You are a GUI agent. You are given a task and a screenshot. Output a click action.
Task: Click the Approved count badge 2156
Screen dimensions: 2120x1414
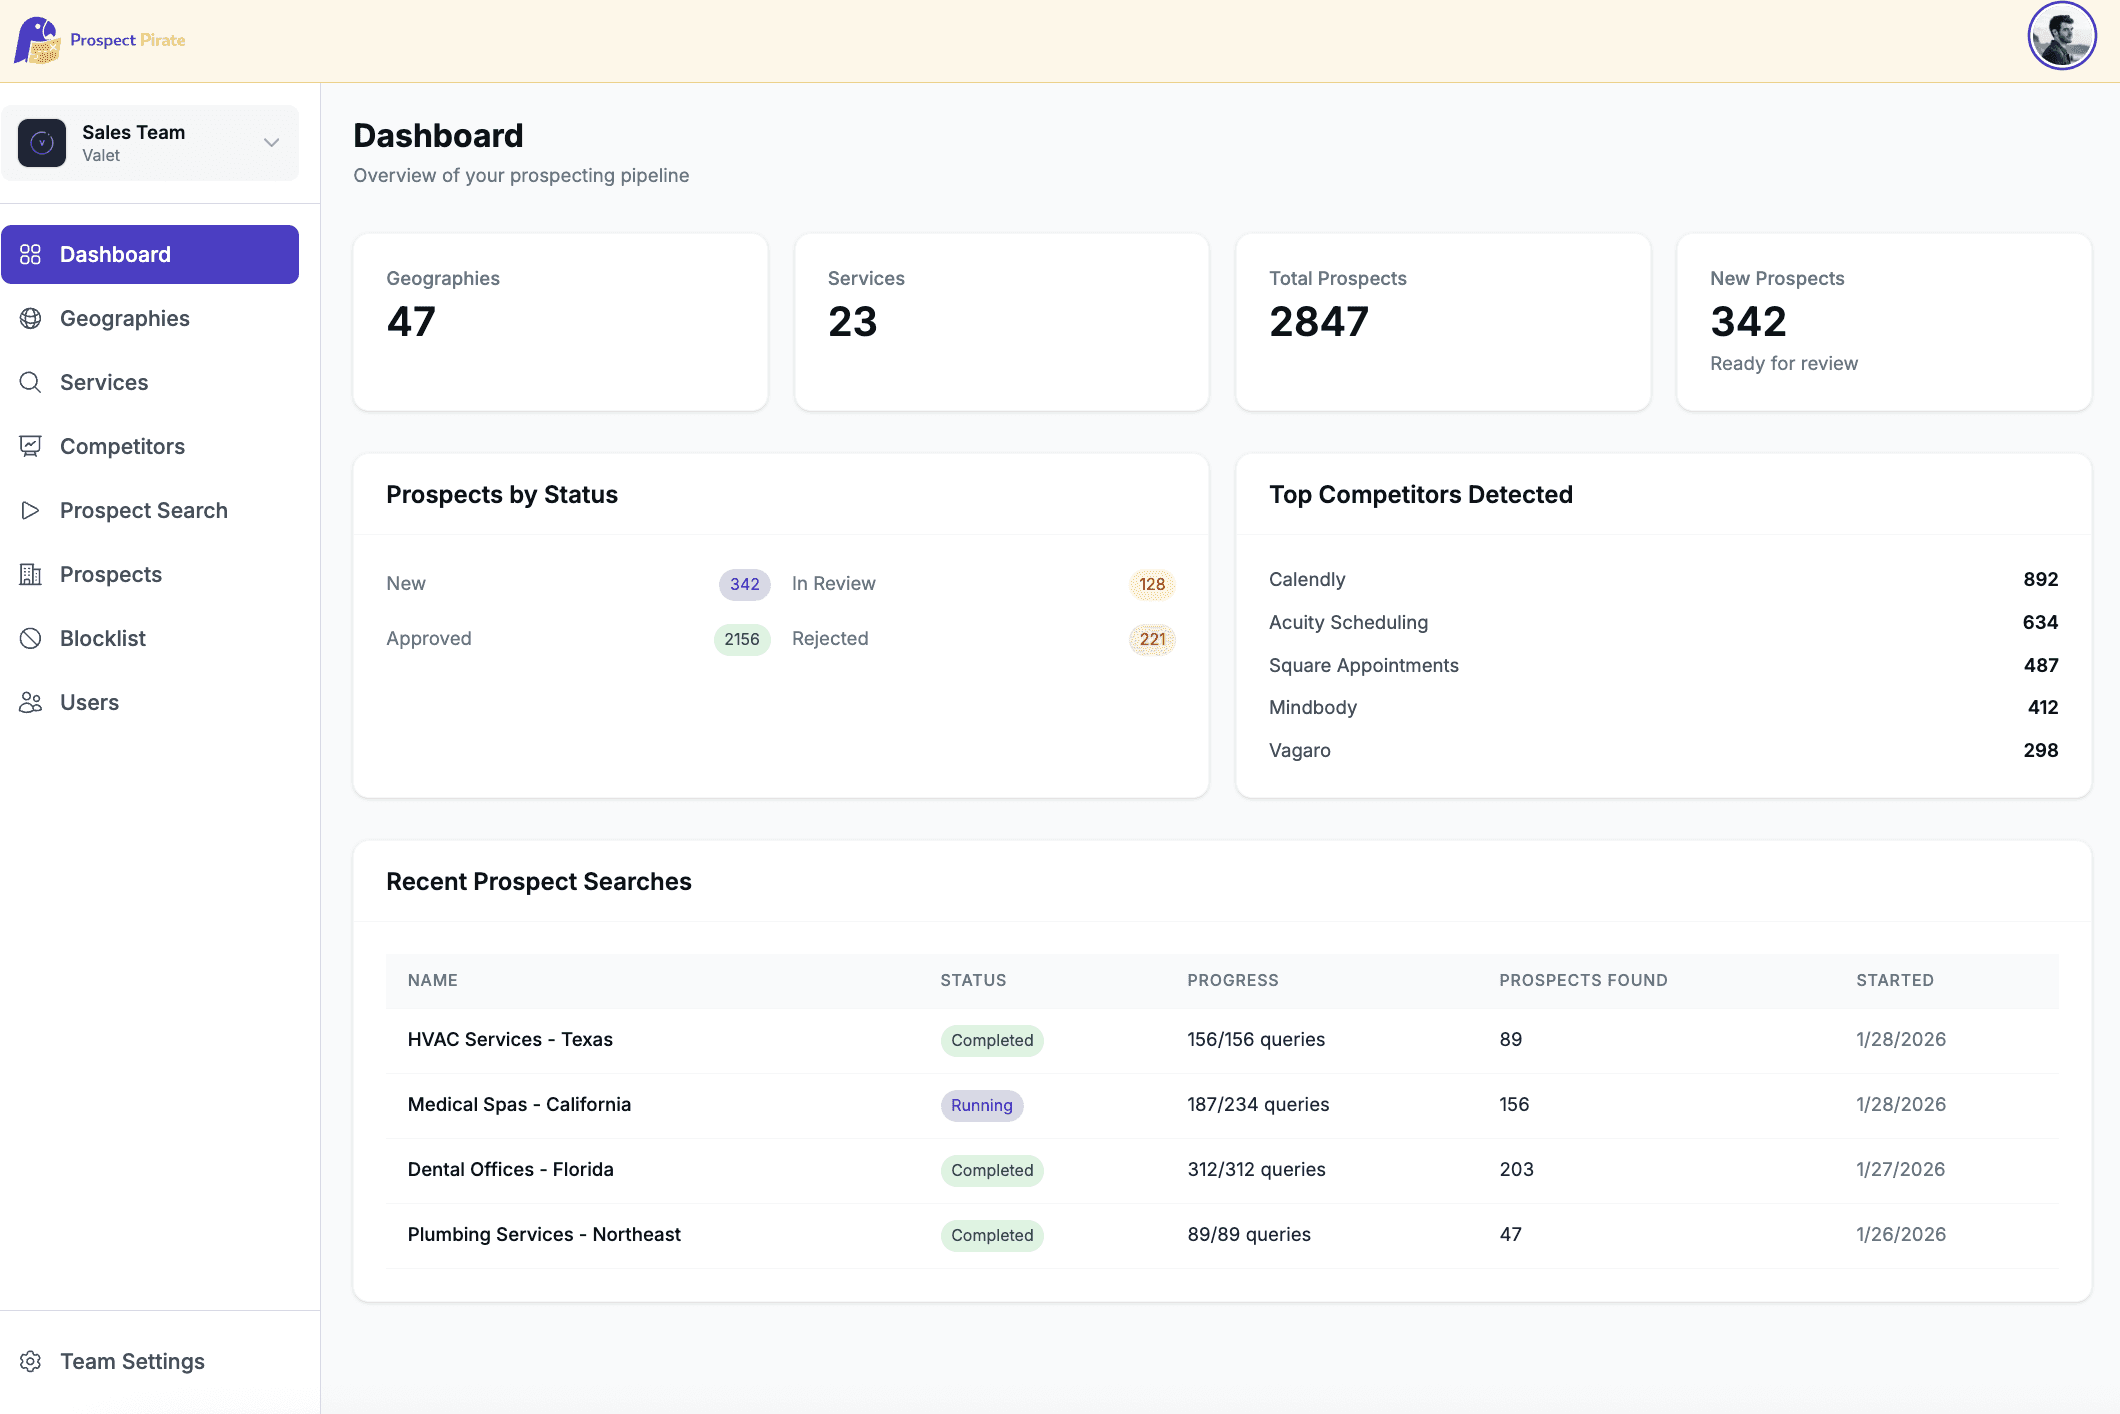point(741,639)
